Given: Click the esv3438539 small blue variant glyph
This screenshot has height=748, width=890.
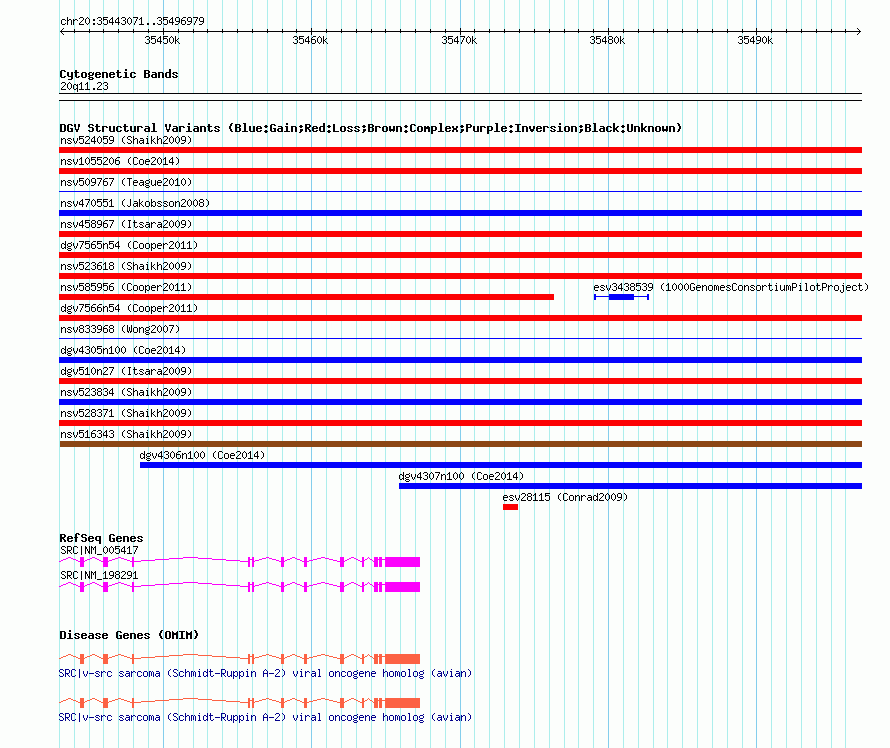Looking at the screenshot, I should pos(621,297).
